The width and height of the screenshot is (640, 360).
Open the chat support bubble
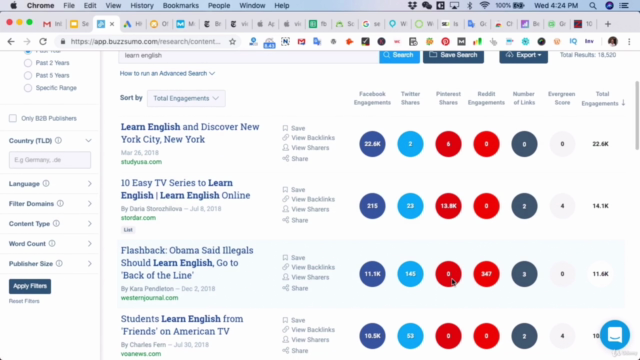coord(615,335)
